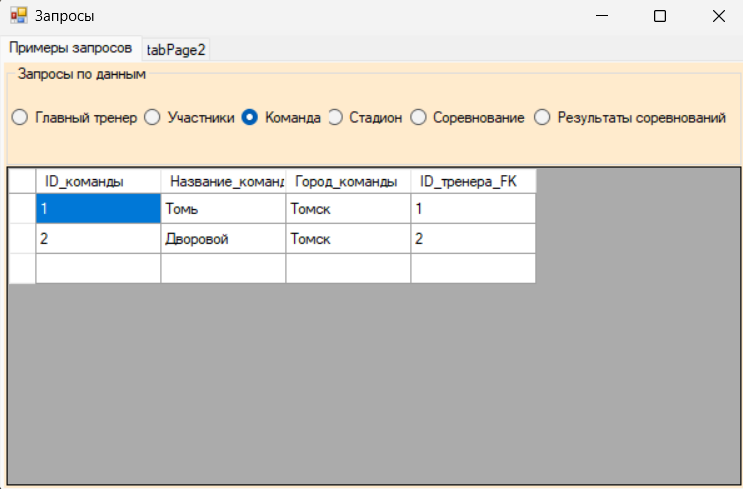Screen dimensions: 743x489
Task: Click the empty Город_команды cell in new row
Action: (348, 269)
